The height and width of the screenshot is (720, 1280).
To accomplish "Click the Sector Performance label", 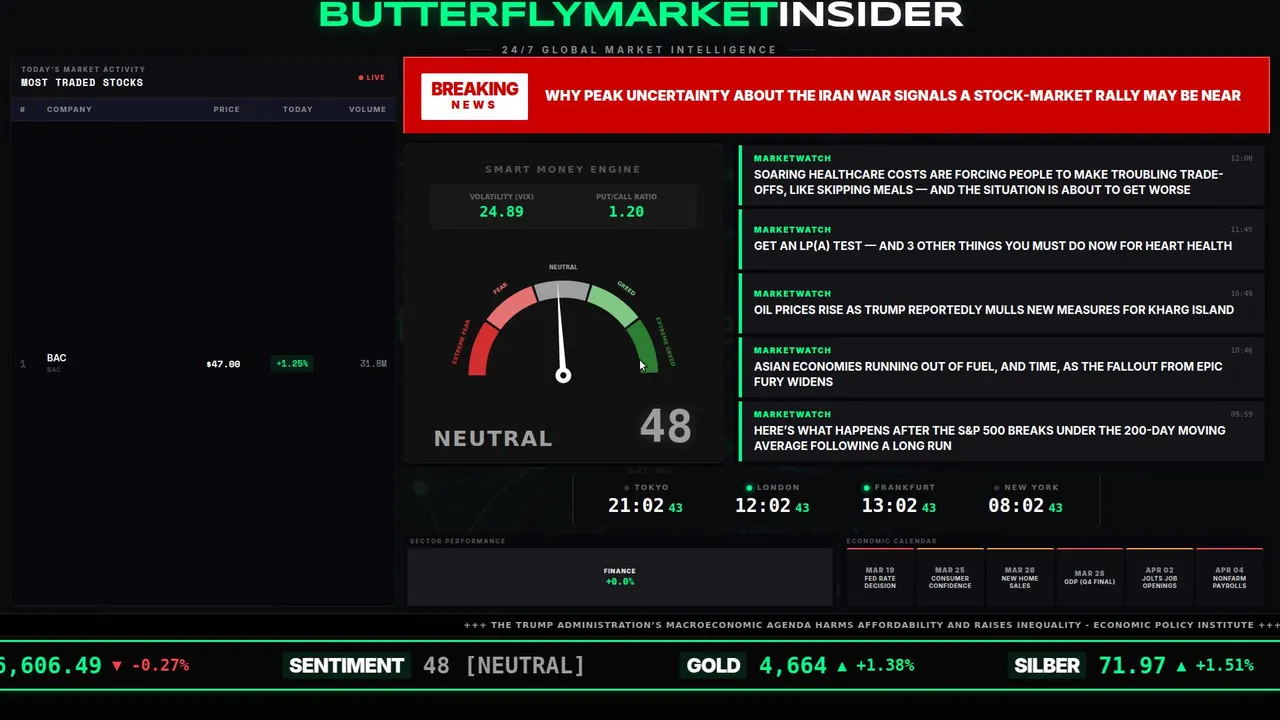I will (x=457, y=541).
